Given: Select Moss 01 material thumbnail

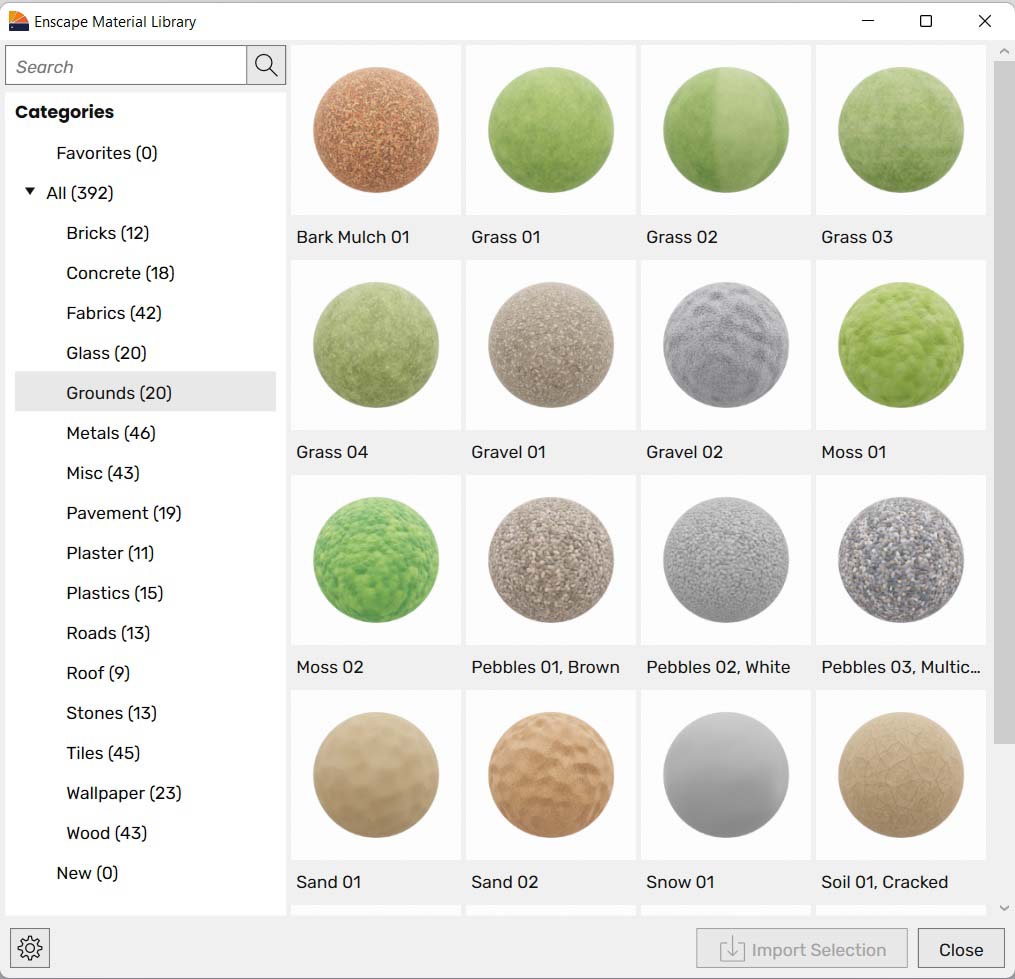Looking at the screenshot, I should (x=900, y=344).
